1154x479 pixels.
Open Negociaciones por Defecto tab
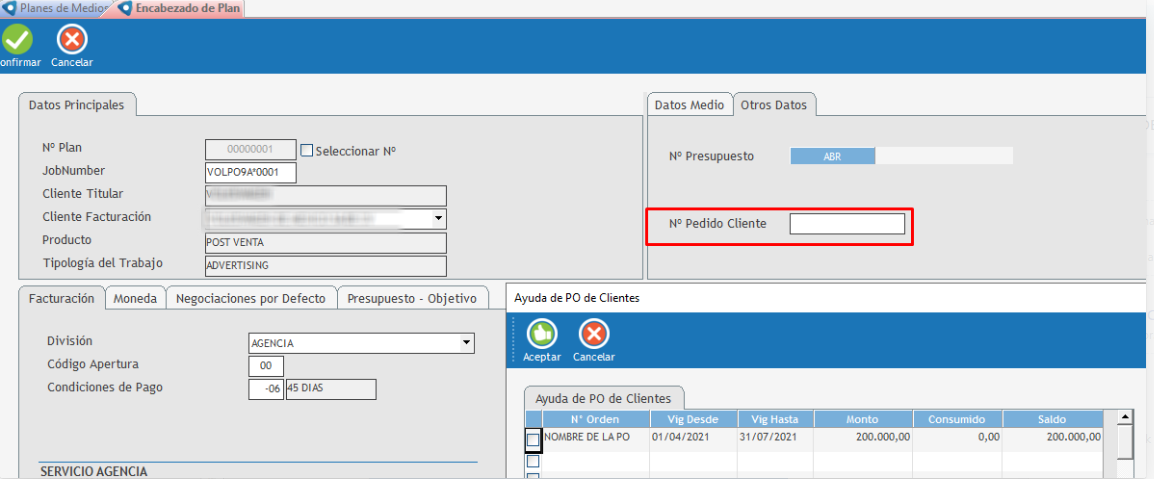coord(250,298)
